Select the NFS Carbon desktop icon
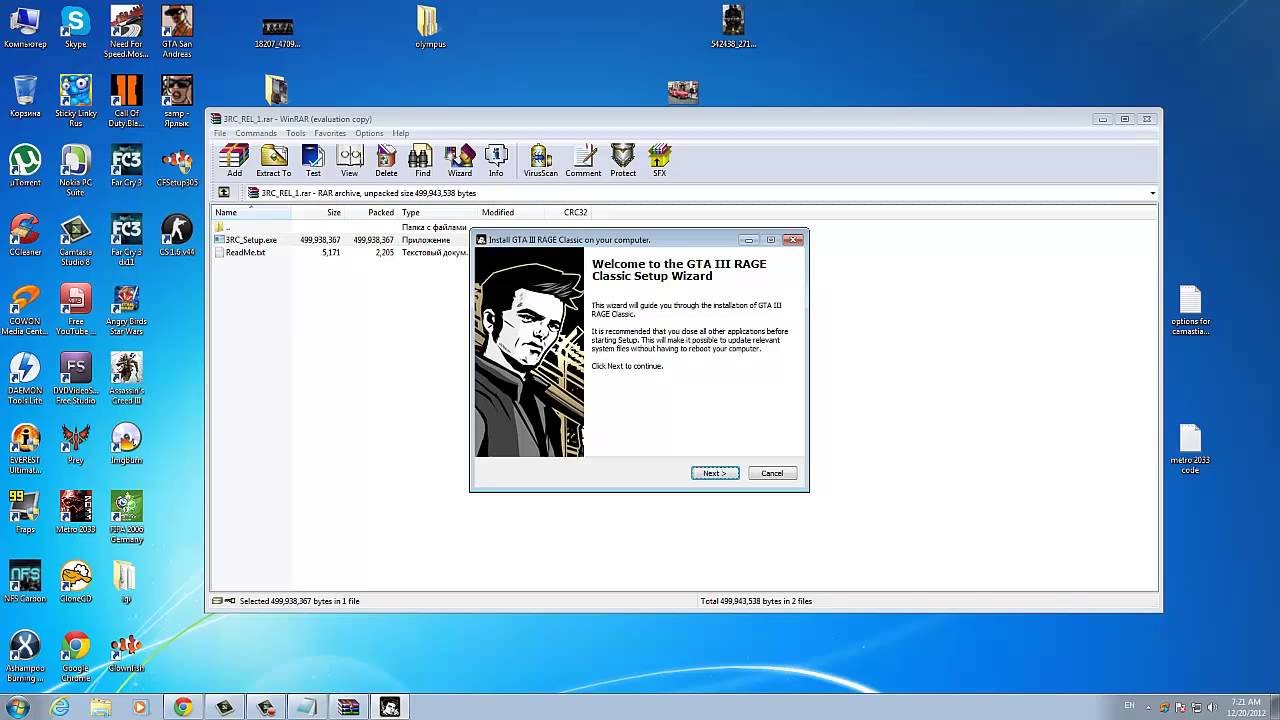Viewport: 1280px width, 720px height. (25, 582)
